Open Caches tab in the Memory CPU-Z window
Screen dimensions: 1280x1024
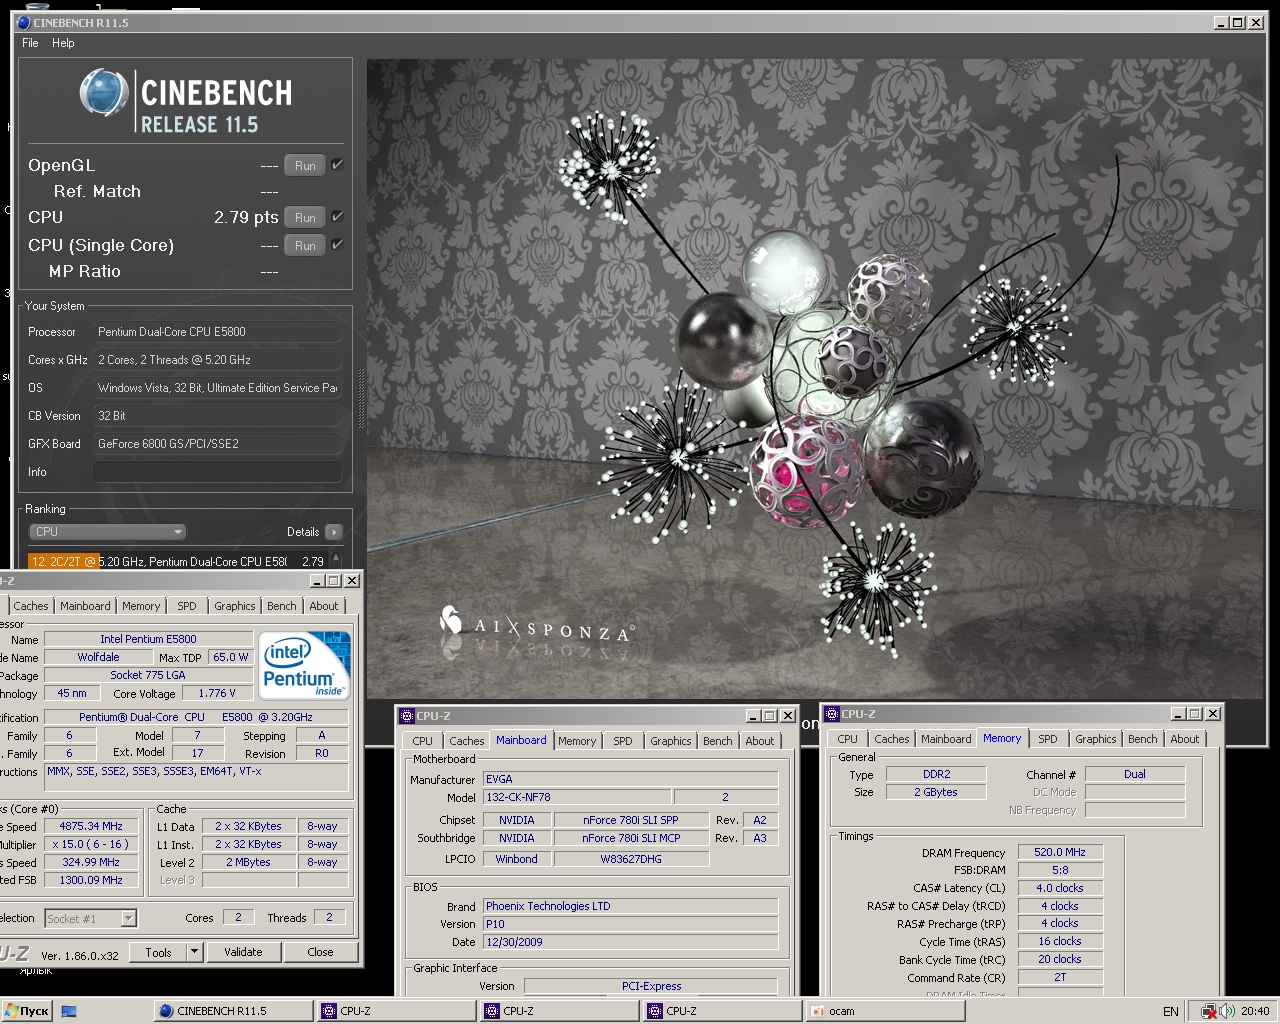(891, 739)
